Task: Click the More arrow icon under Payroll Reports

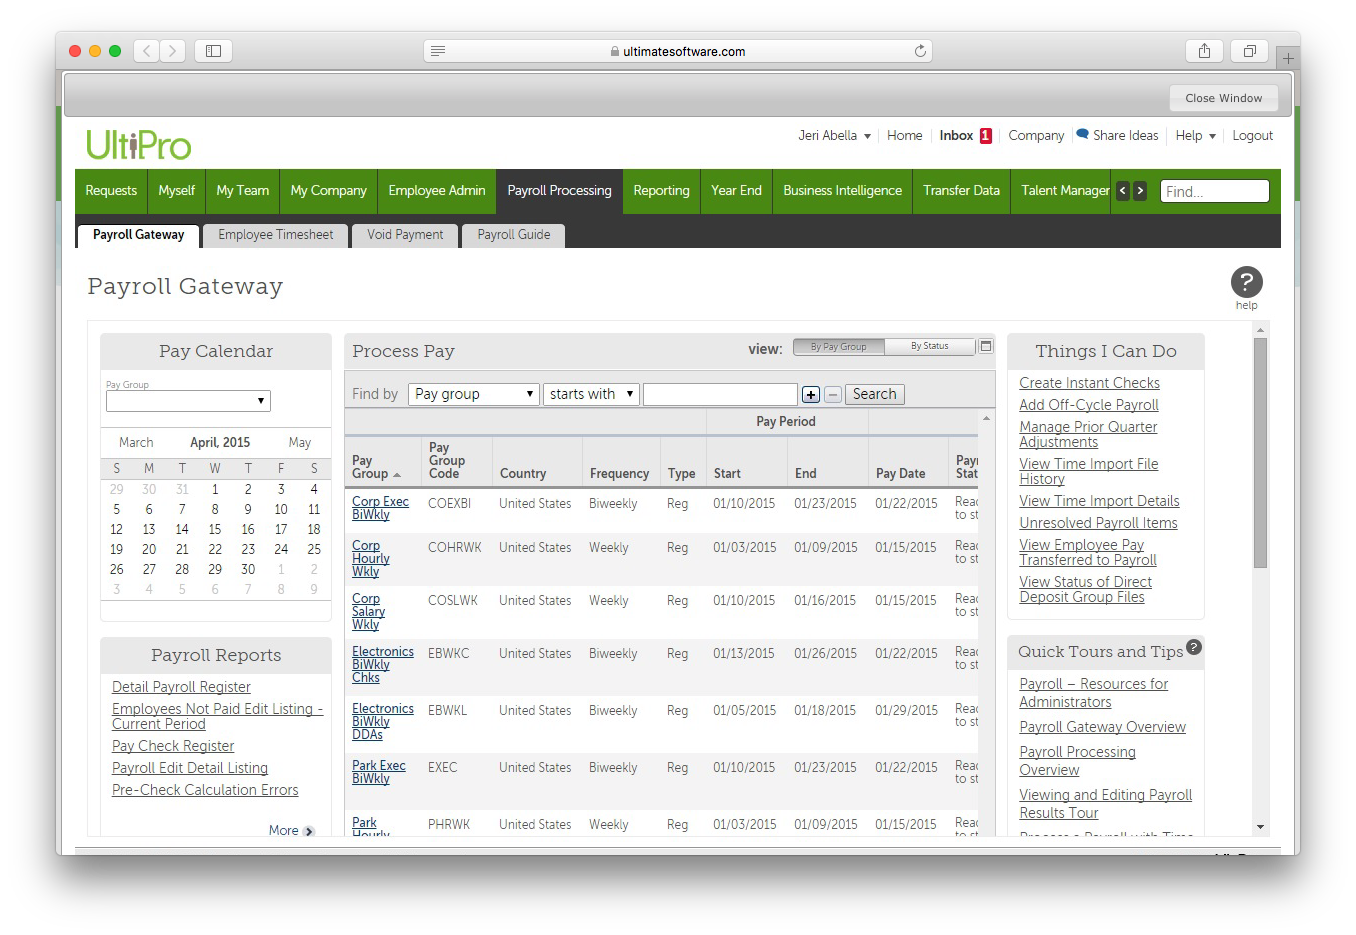Action: [309, 831]
